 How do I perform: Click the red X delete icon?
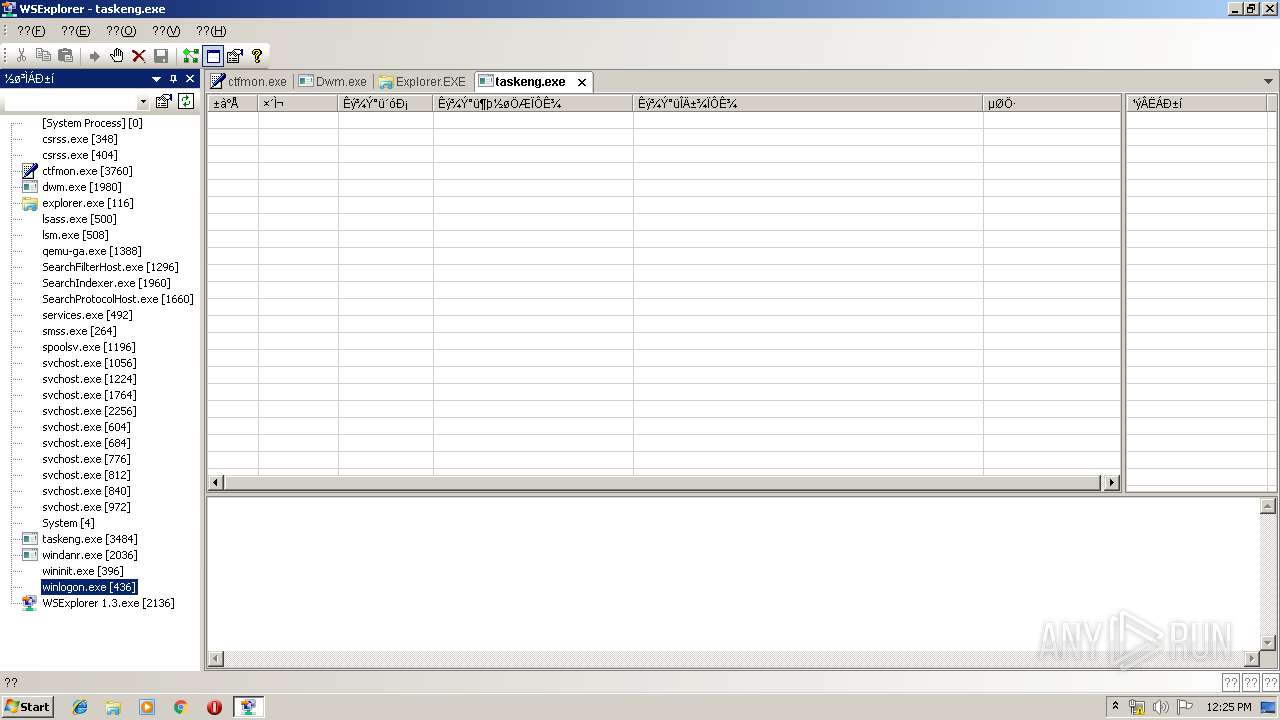coord(139,56)
